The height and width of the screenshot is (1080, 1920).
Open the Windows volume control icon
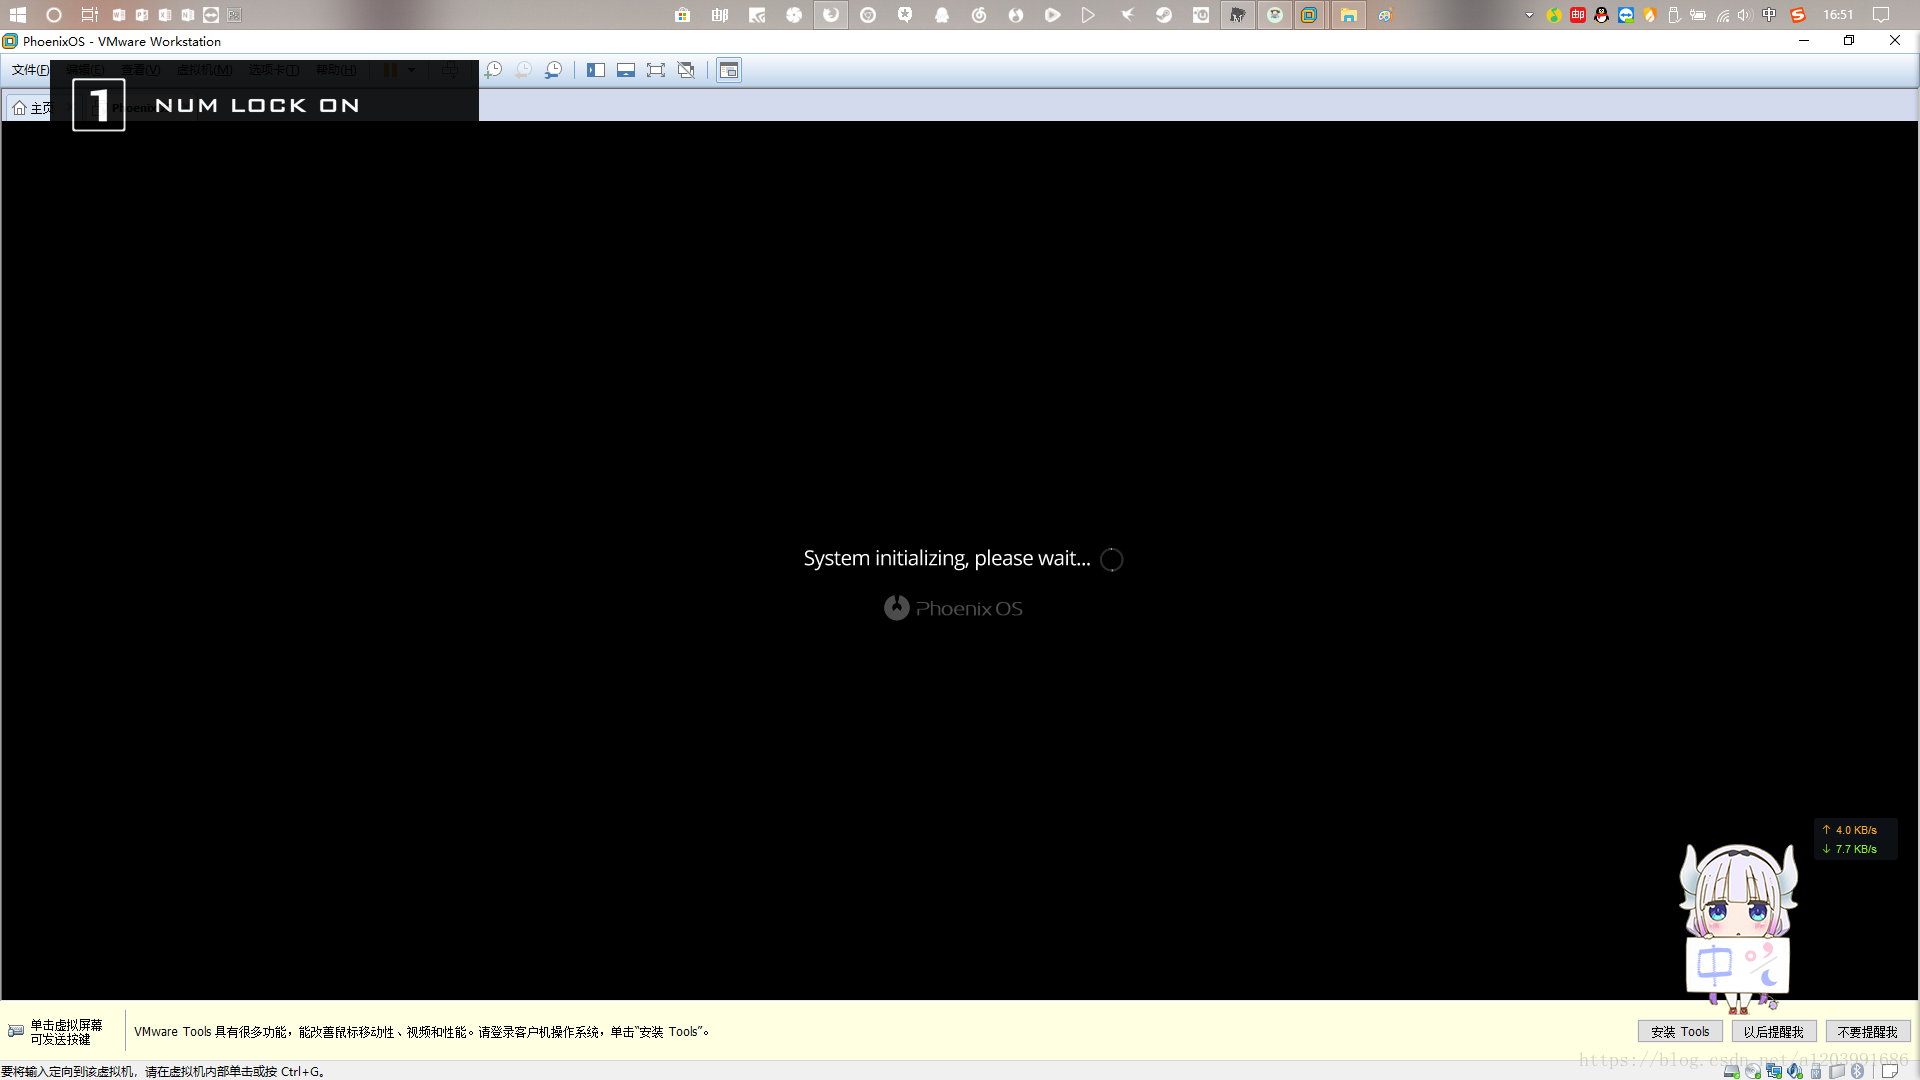(1745, 15)
